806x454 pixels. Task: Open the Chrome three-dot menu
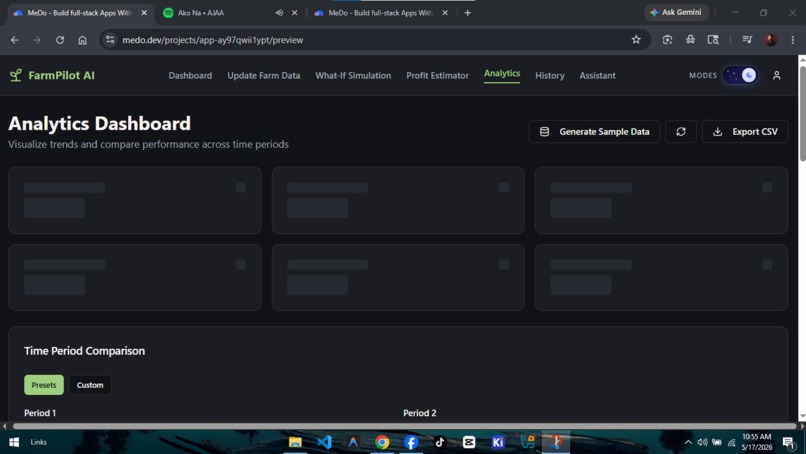(793, 40)
